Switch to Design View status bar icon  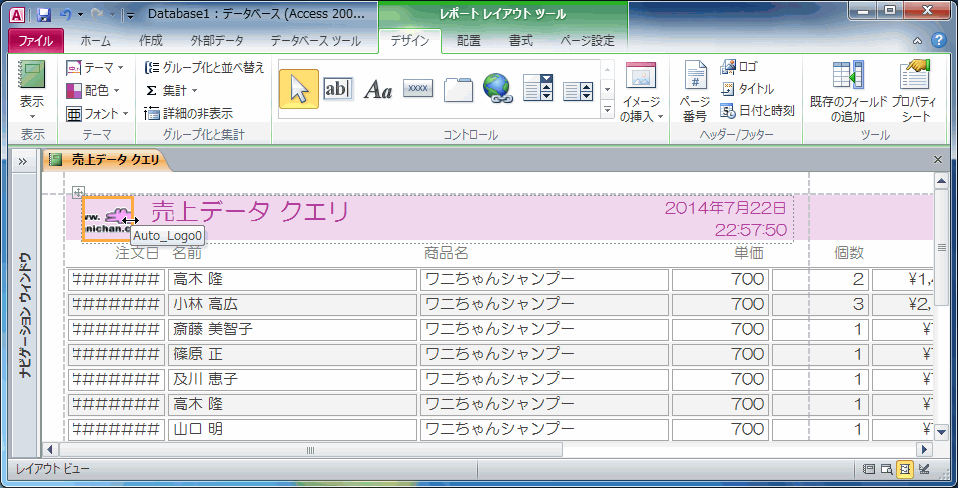924,469
